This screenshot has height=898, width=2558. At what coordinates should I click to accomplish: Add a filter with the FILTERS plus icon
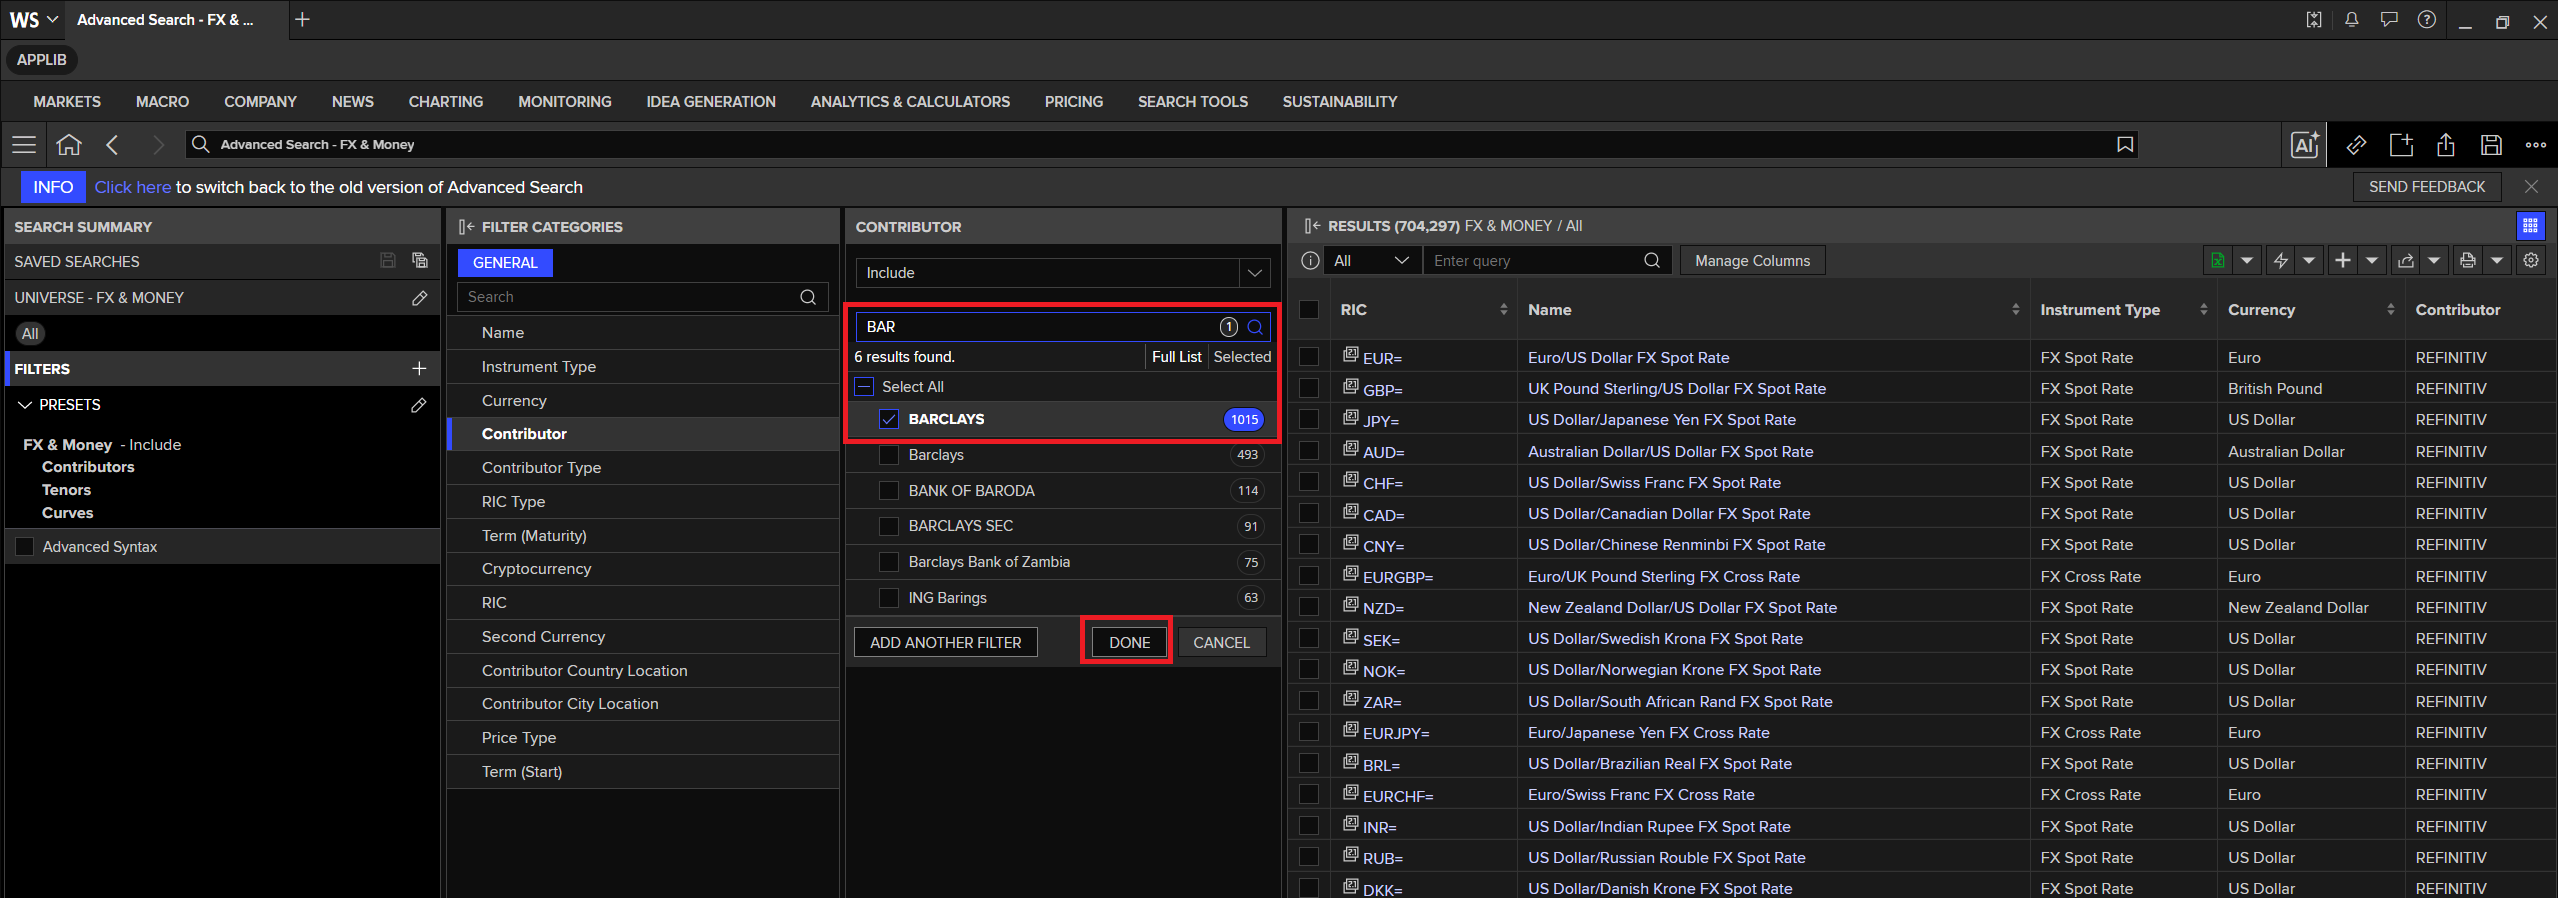419,369
